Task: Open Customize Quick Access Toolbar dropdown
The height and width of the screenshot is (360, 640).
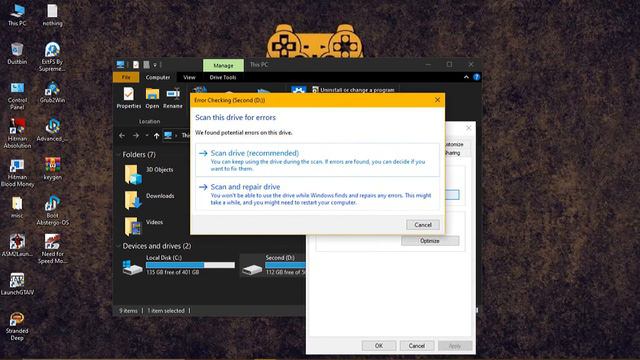Action: [155, 65]
